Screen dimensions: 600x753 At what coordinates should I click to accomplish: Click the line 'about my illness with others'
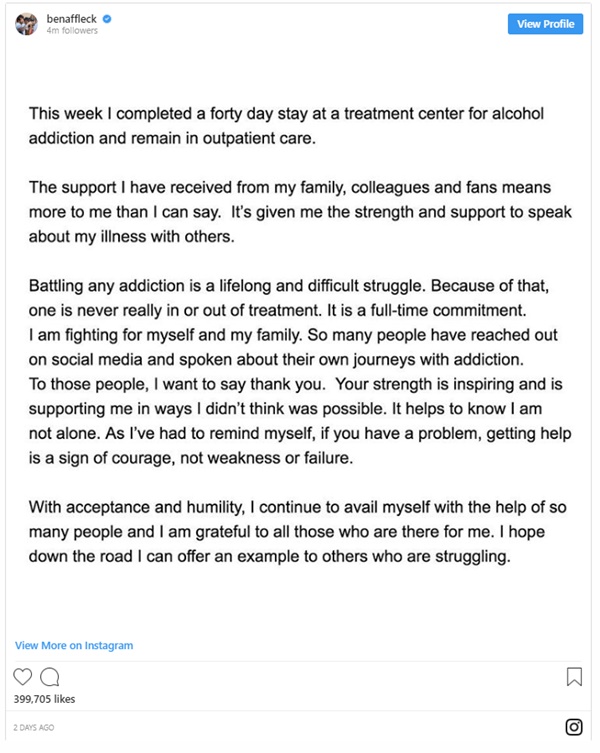coord(132,237)
